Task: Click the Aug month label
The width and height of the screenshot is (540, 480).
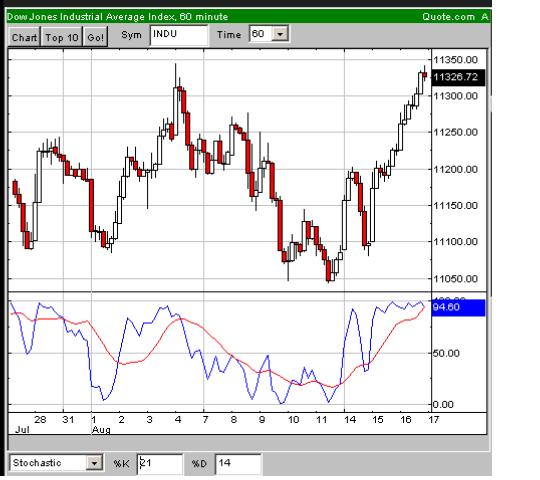Action: (x=101, y=430)
